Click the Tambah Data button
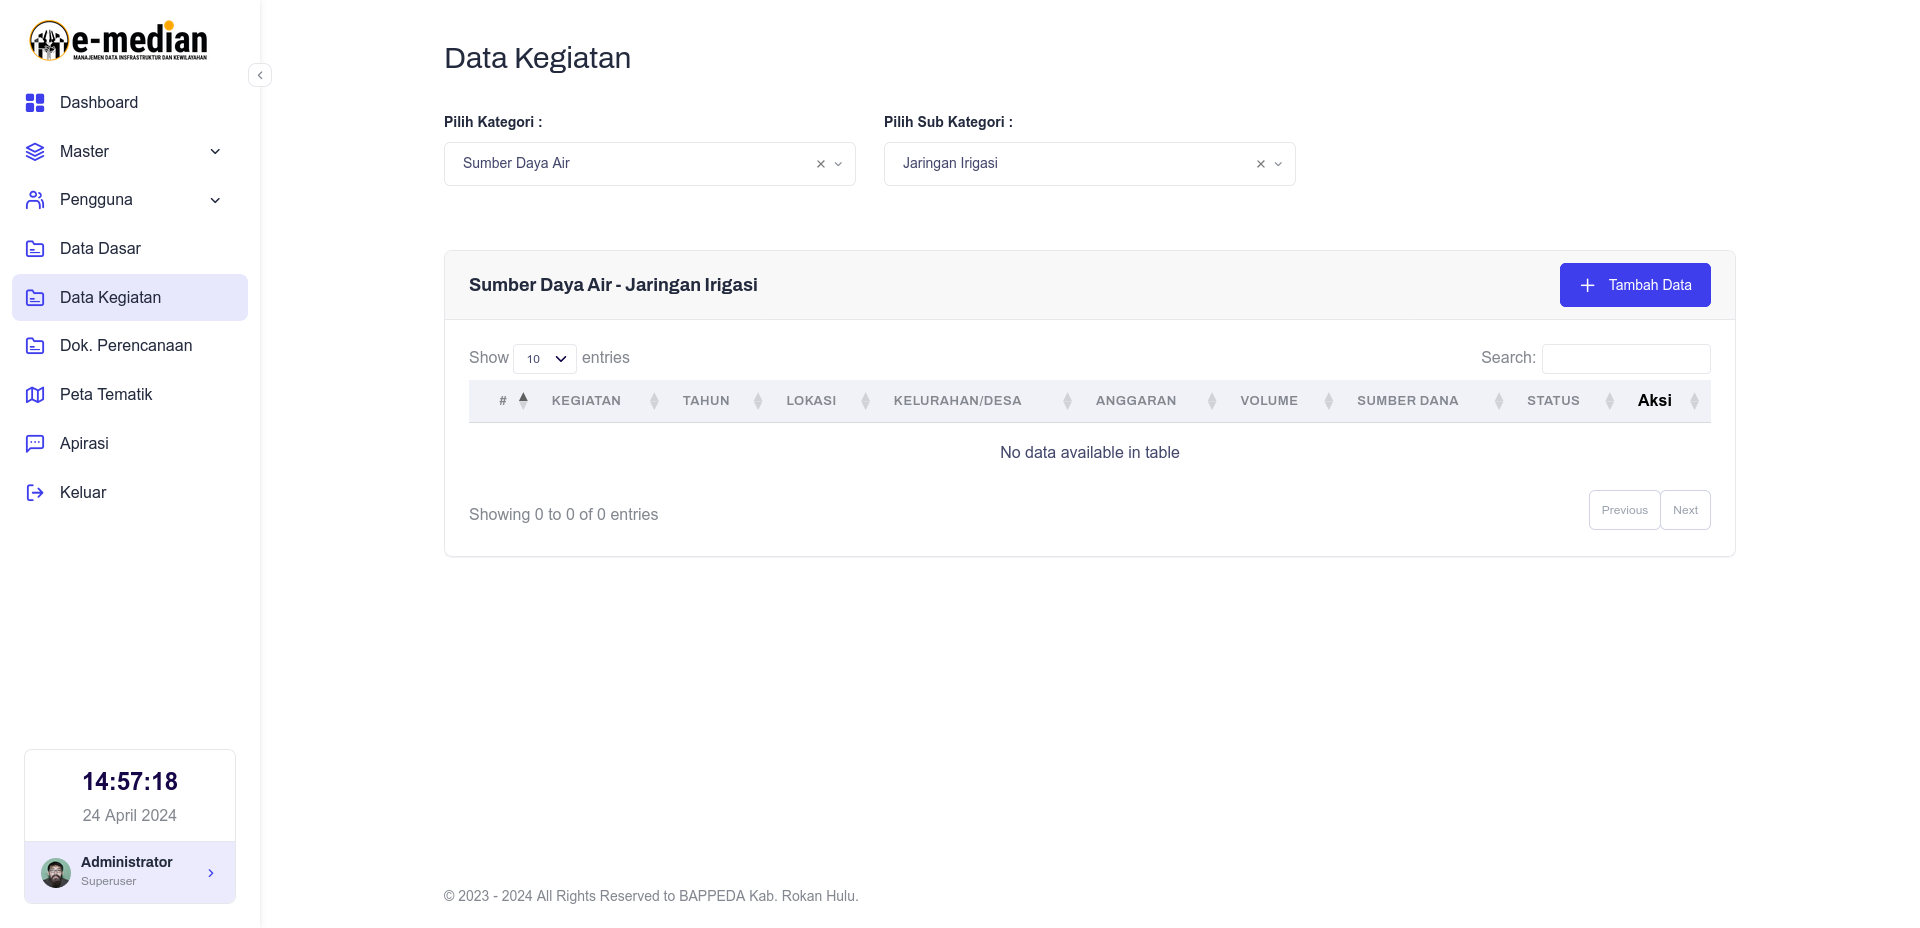Image resolution: width=1920 pixels, height=928 pixels. click(1635, 285)
